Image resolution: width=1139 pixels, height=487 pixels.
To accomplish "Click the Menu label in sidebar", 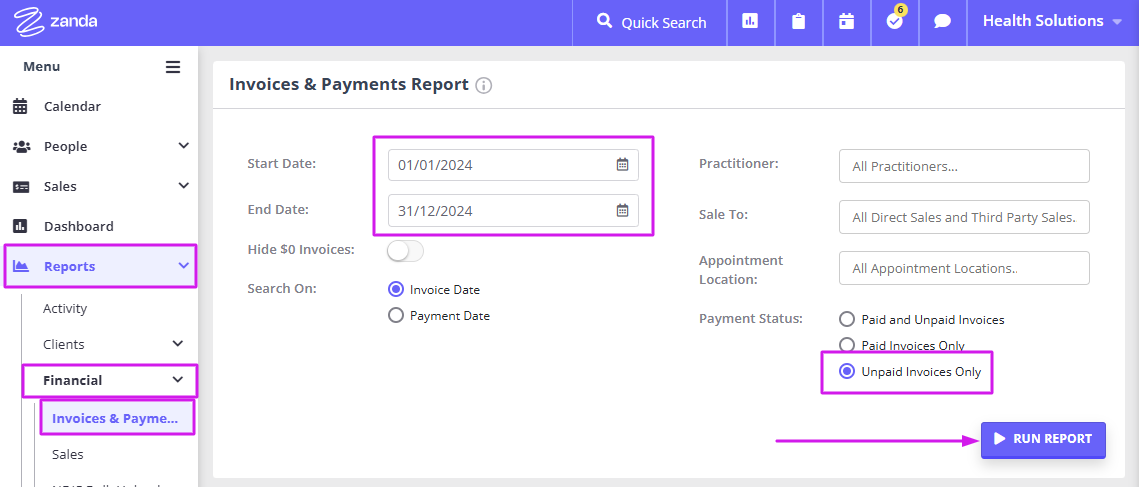I will [41, 67].
